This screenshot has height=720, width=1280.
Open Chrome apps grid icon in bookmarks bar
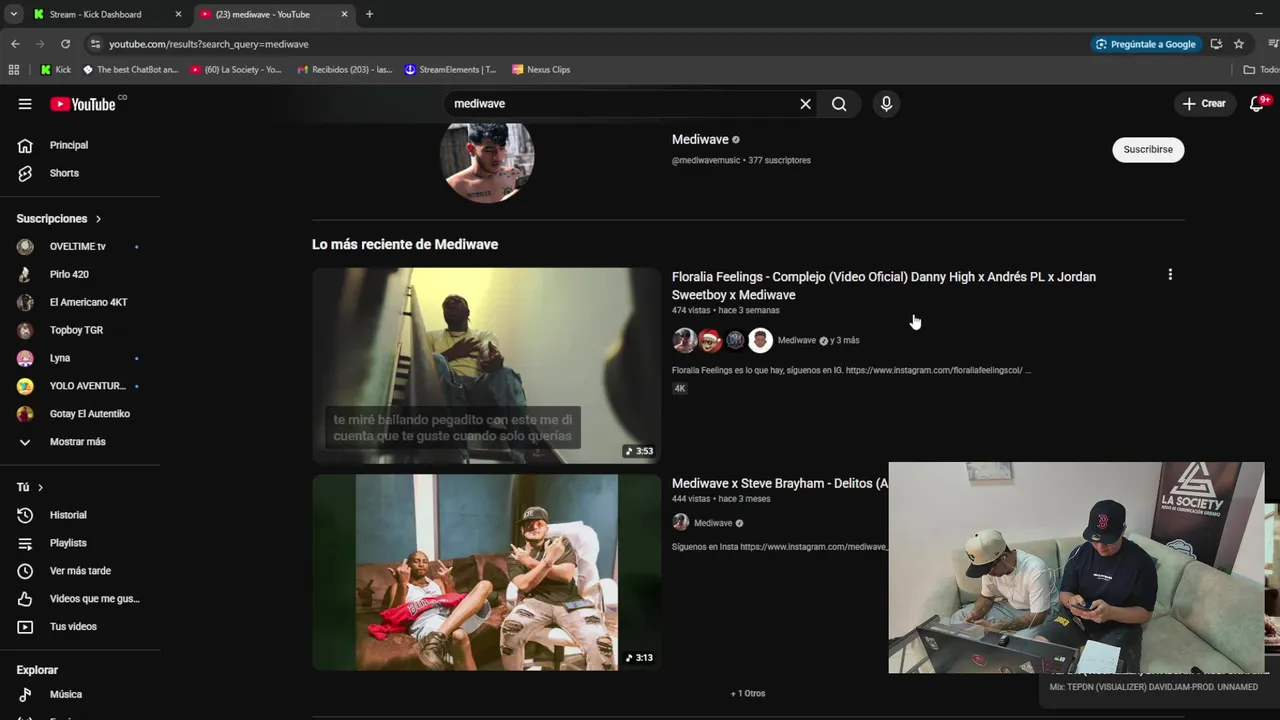tap(14, 70)
